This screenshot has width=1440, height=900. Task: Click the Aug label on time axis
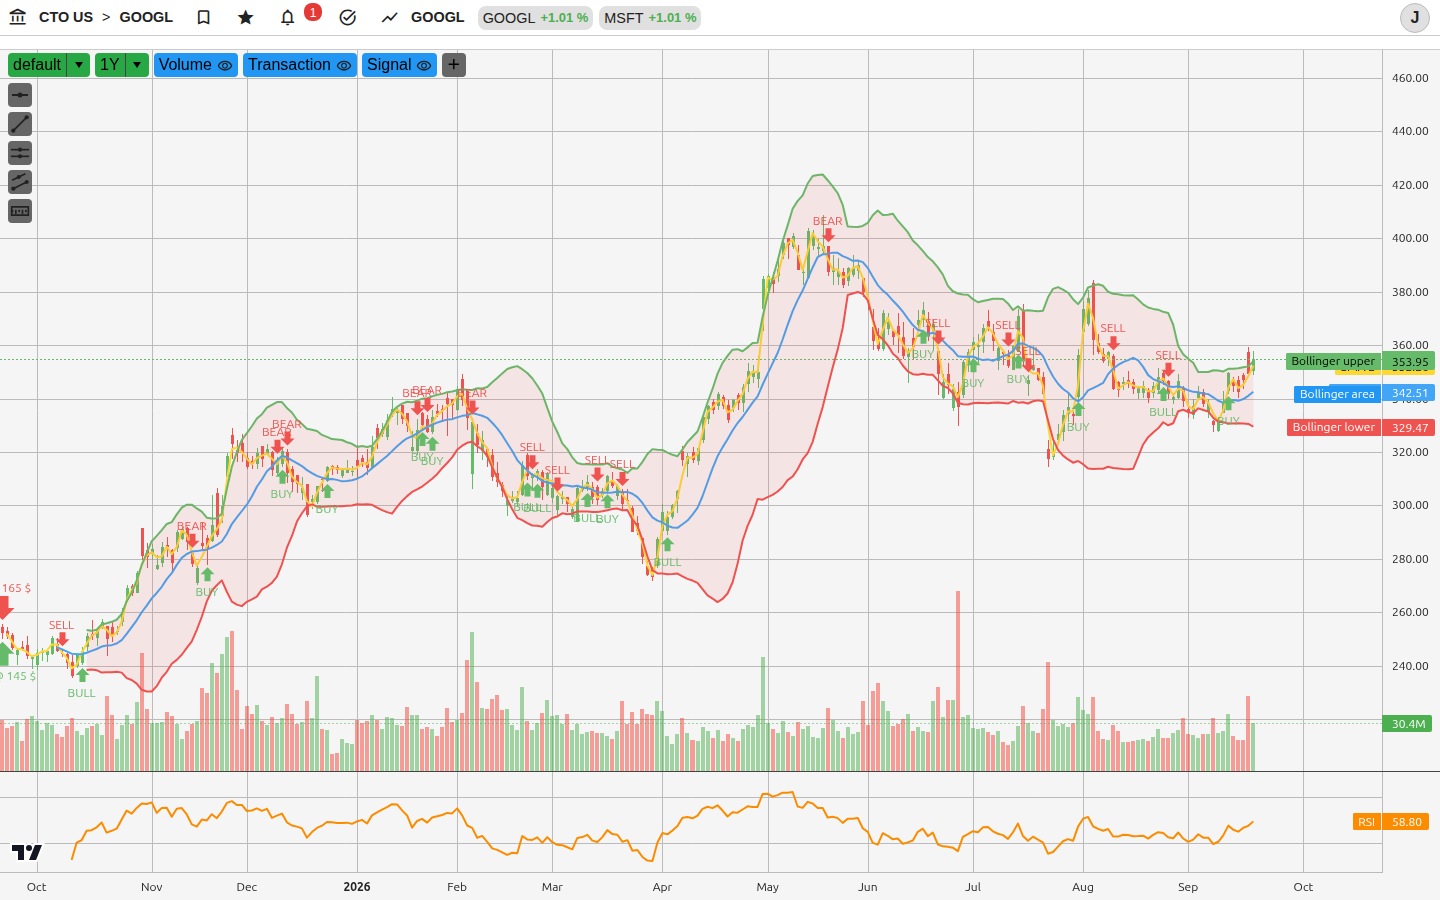point(1083,887)
